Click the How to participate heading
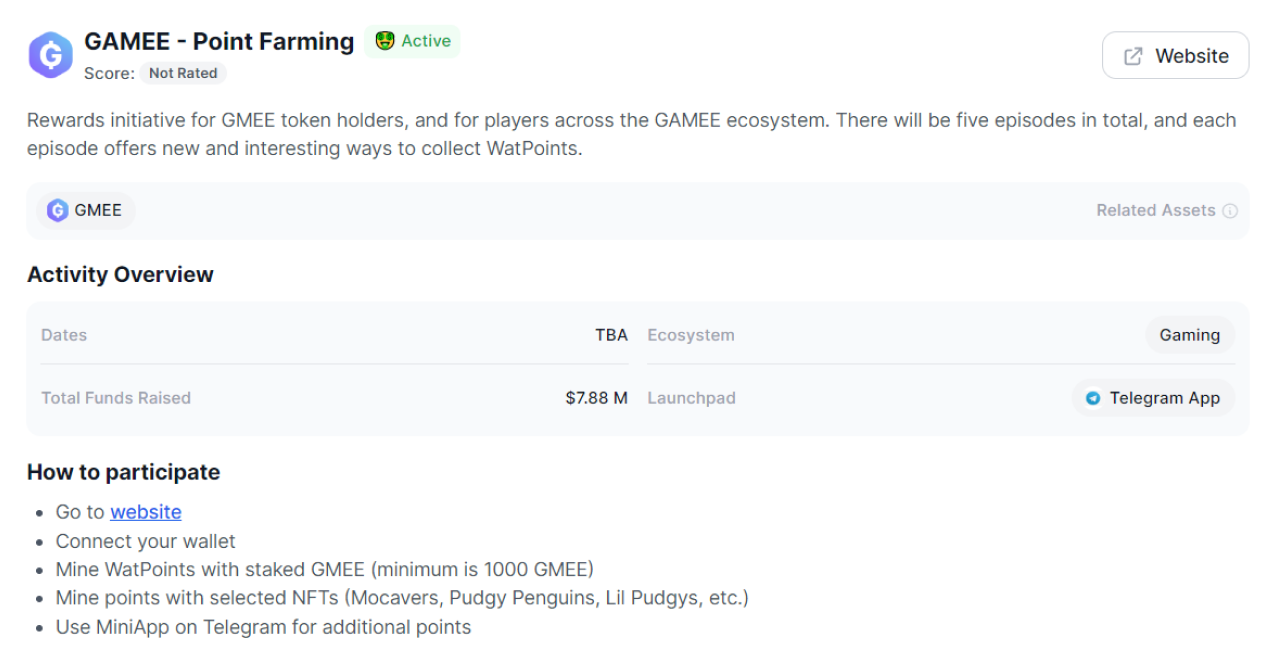The height and width of the screenshot is (665, 1280). point(123,472)
